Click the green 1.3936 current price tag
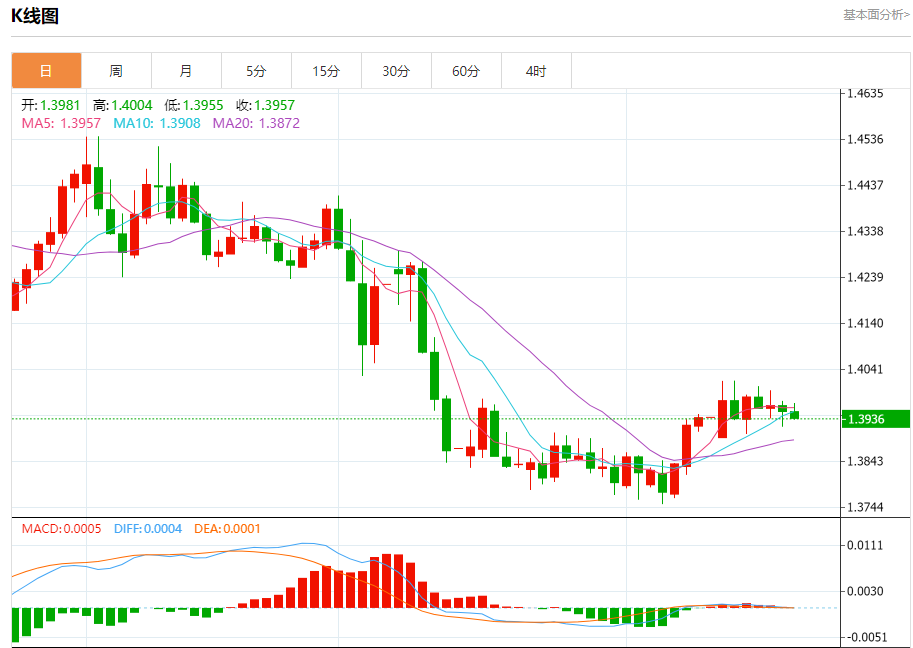This screenshot has width=913, height=648. (x=875, y=419)
